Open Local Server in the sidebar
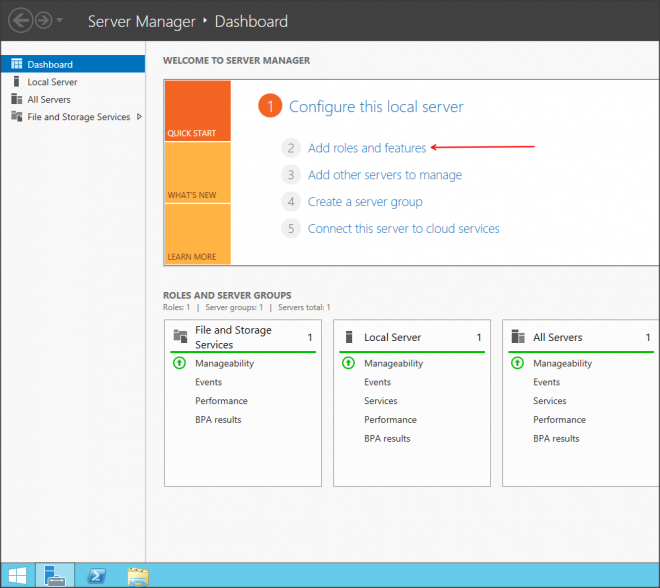Image resolution: width=660 pixels, height=588 pixels. click(x=52, y=82)
